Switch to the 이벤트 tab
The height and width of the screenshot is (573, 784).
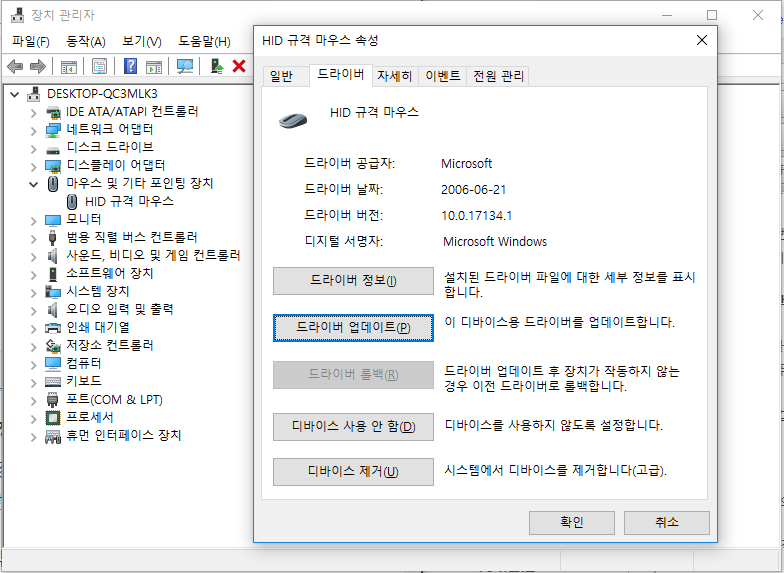coord(442,76)
